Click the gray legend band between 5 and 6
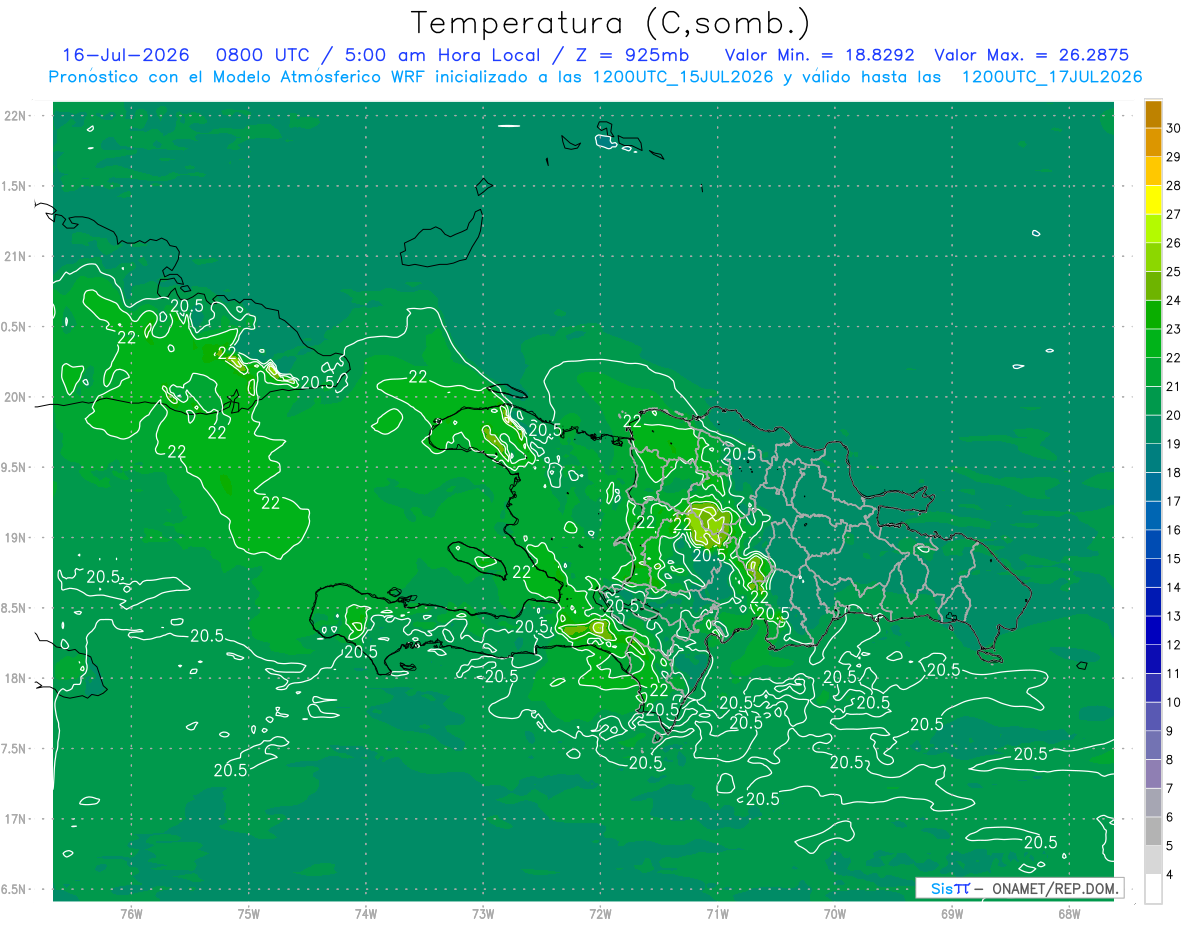Image resolution: width=1200 pixels, height=927 pixels. point(1153,832)
